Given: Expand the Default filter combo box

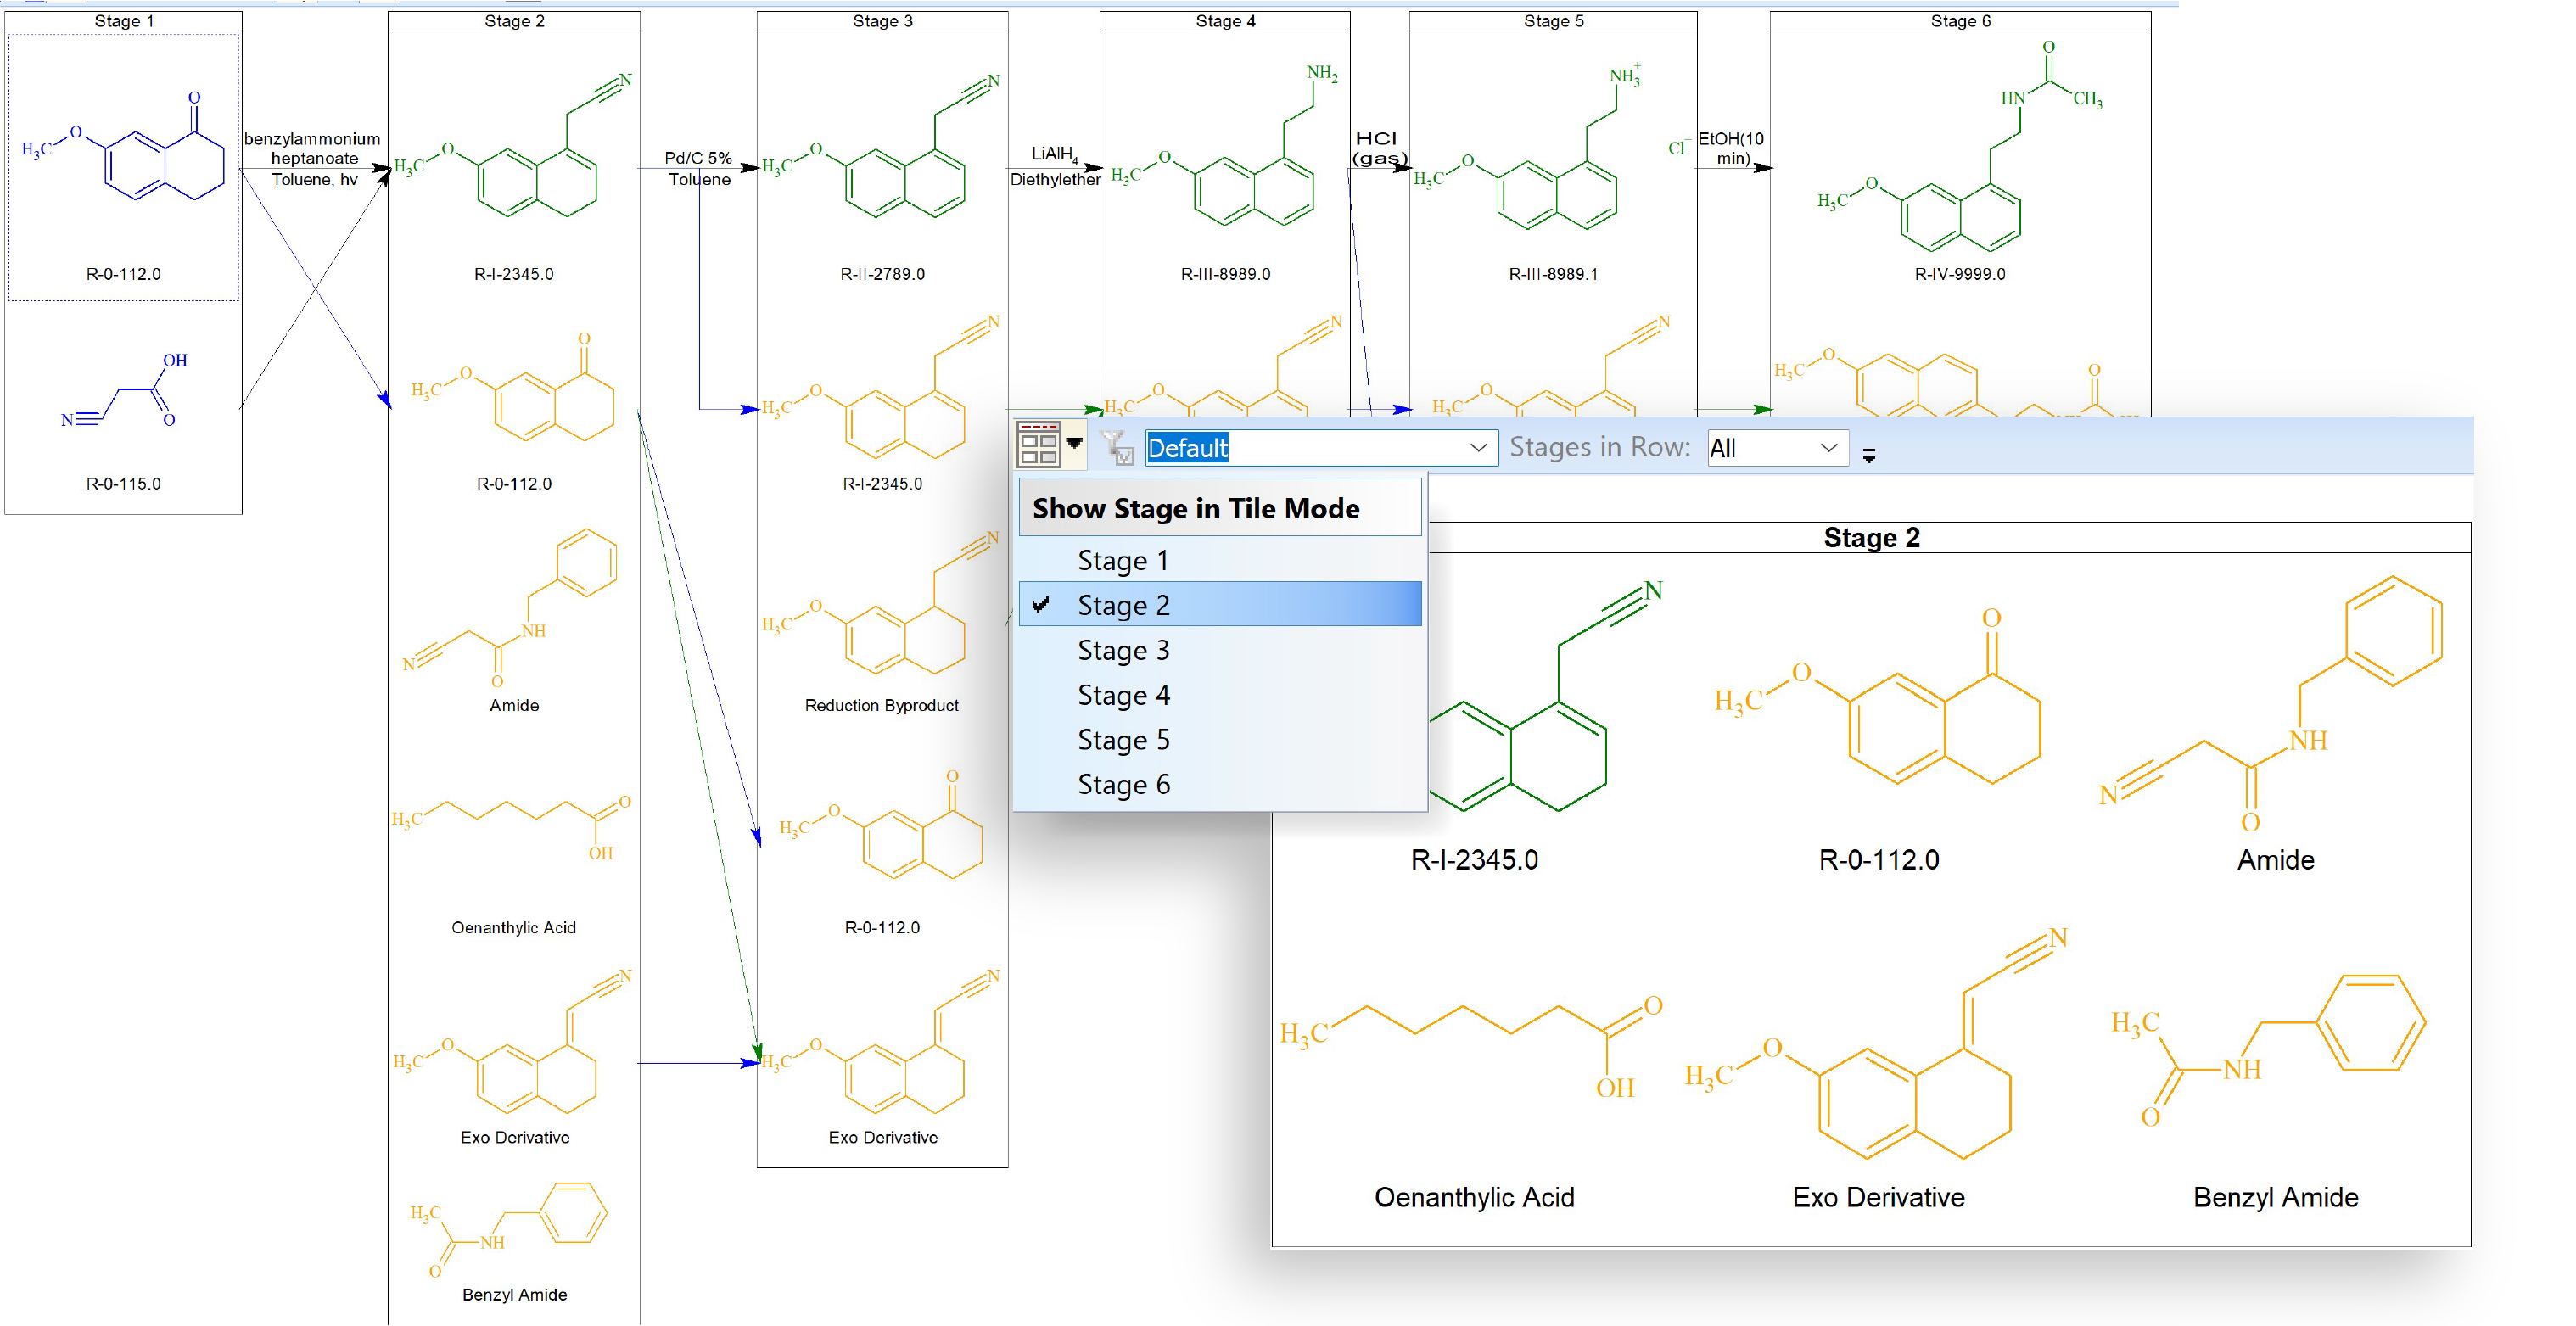Looking at the screenshot, I should tap(1478, 448).
